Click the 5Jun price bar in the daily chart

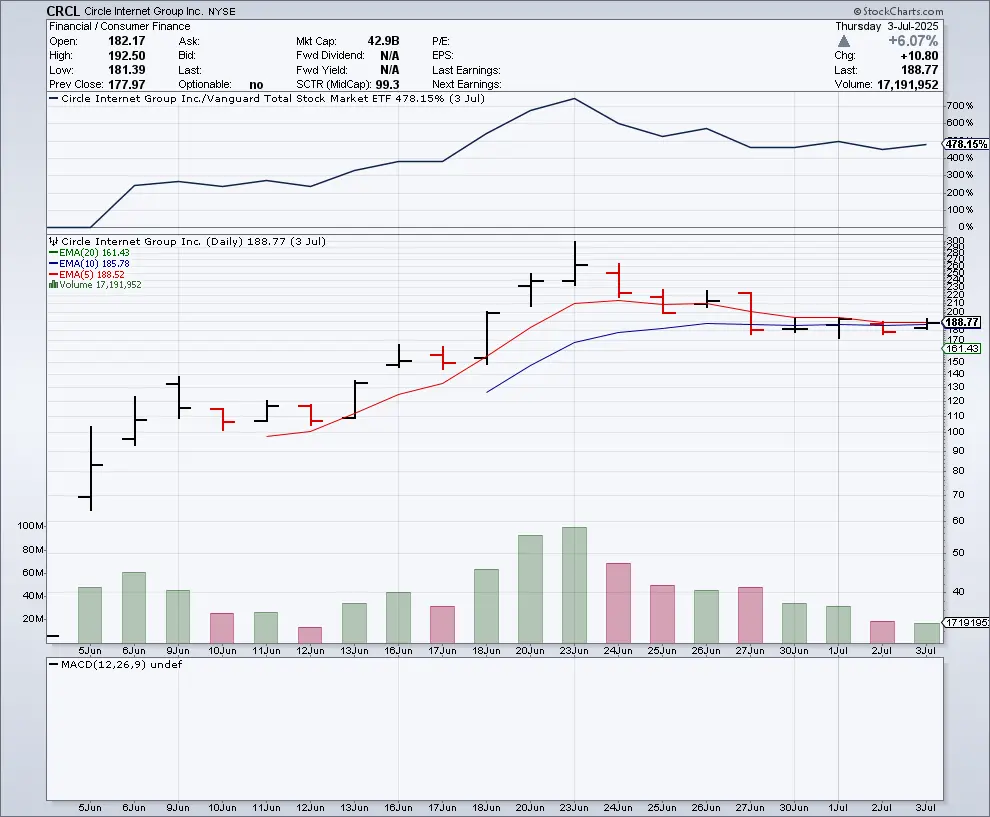click(x=91, y=468)
